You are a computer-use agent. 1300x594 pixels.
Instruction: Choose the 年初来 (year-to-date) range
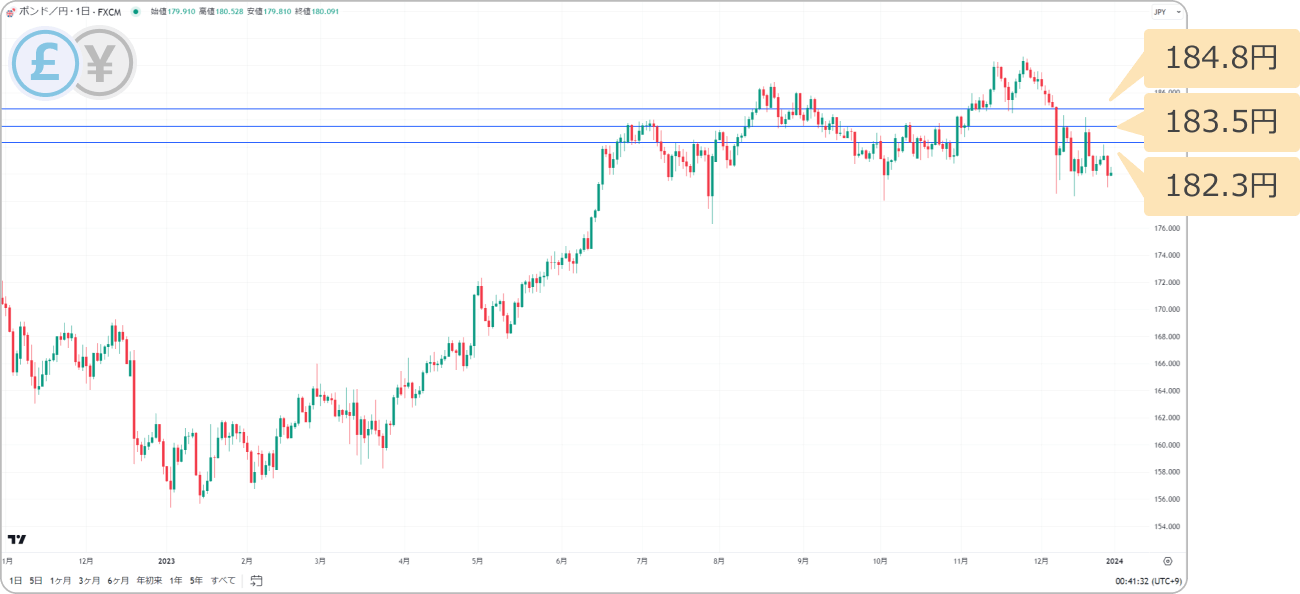click(149, 580)
